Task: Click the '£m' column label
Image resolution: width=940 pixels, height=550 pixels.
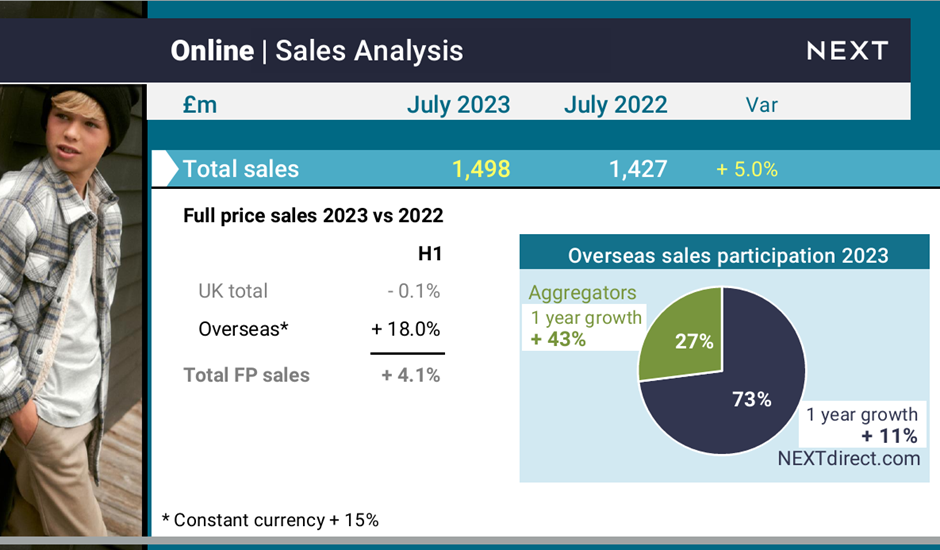Action: pyautogui.click(x=200, y=105)
